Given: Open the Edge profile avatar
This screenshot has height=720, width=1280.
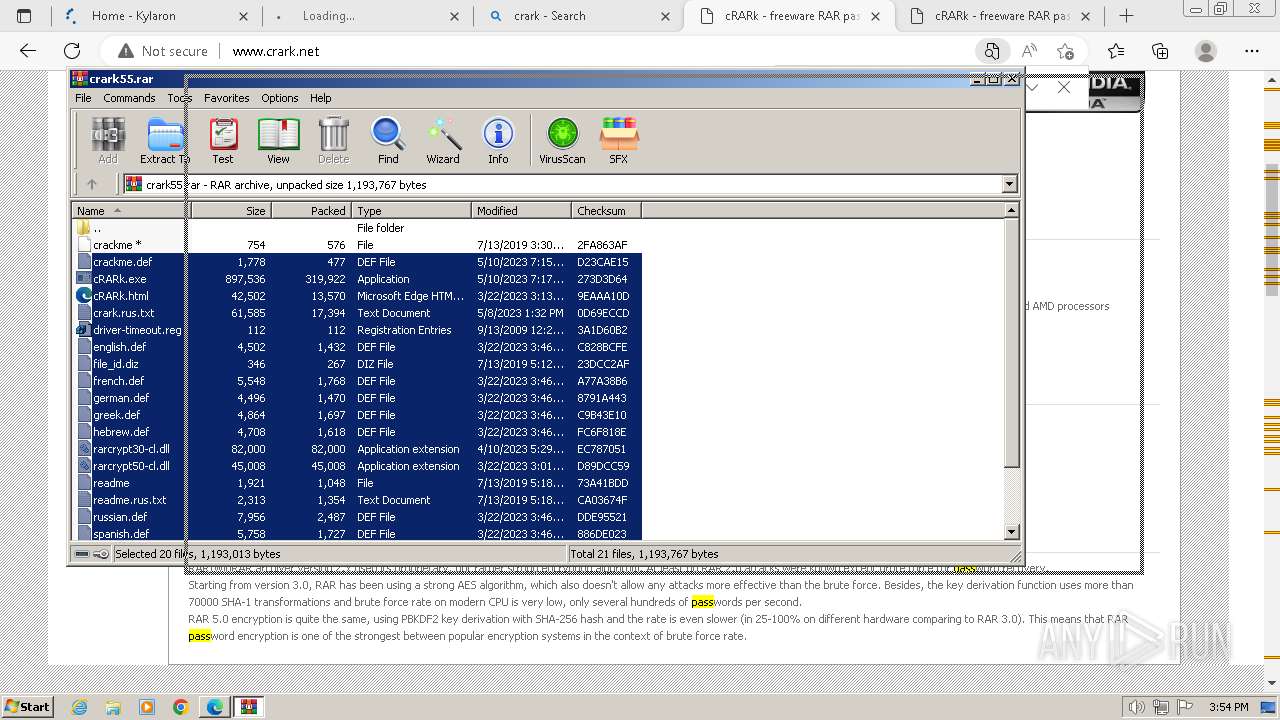Looking at the screenshot, I should [x=1206, y=51].
